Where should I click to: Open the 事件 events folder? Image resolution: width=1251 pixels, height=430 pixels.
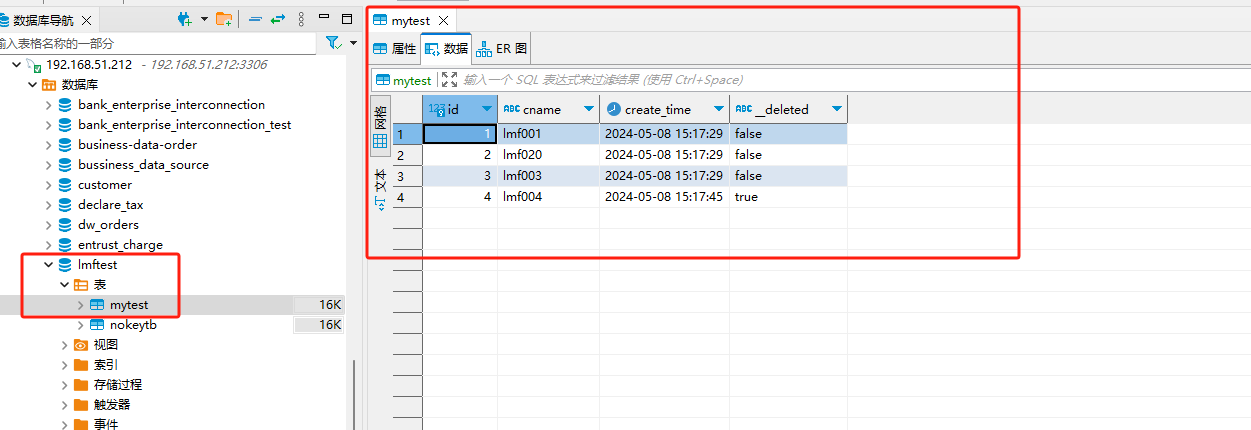pyautogui.click(x=106, y=424)
